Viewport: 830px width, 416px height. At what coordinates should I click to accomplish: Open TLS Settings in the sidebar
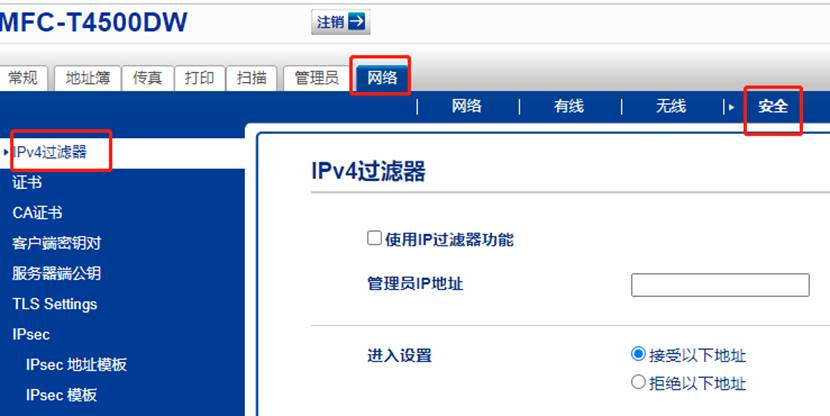54,304
